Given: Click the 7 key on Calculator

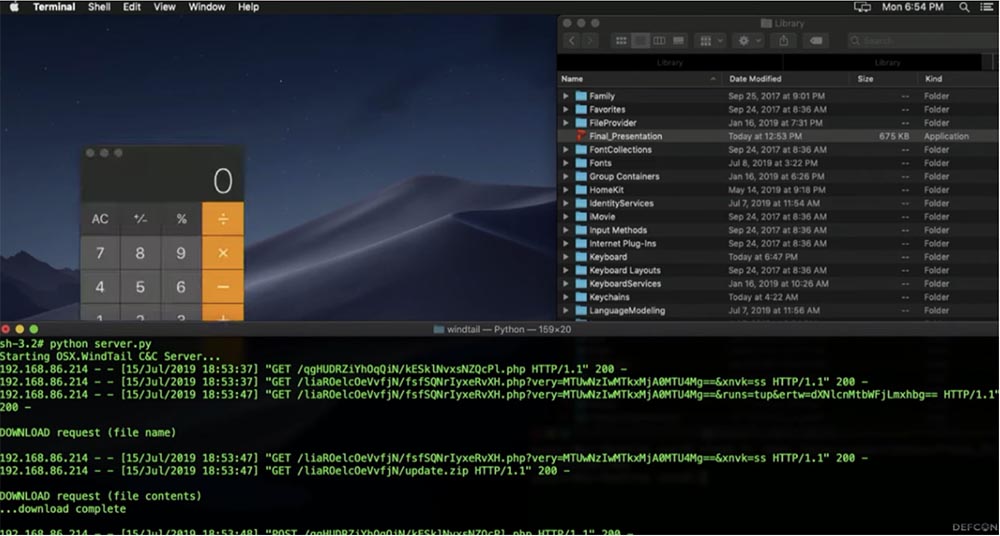Looking at the screenshot, I should 100,253.
